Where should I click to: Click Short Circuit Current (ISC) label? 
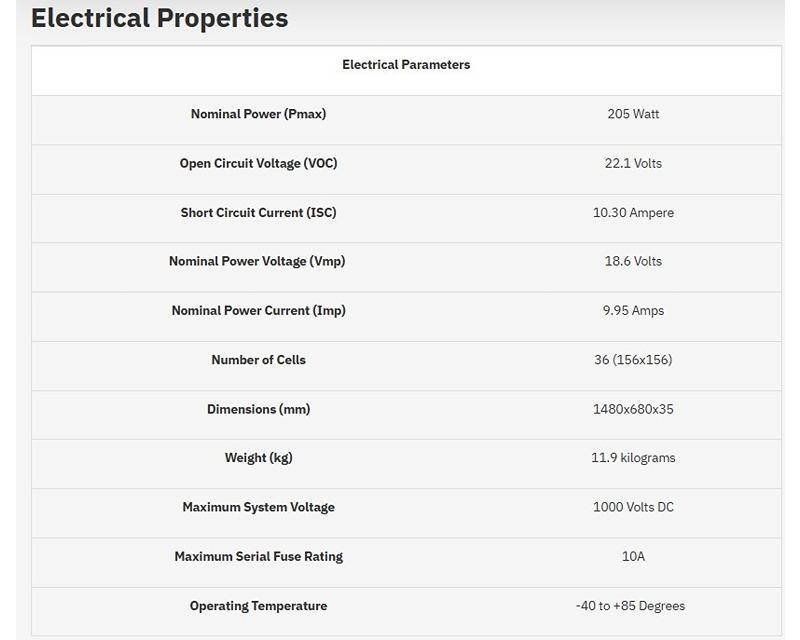click(259, 212)
